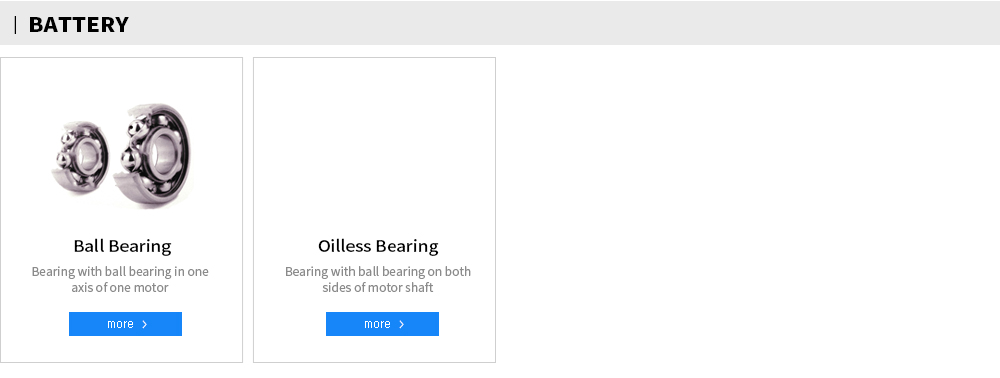Click the more button under Ball Bearing

coord(126,324)
